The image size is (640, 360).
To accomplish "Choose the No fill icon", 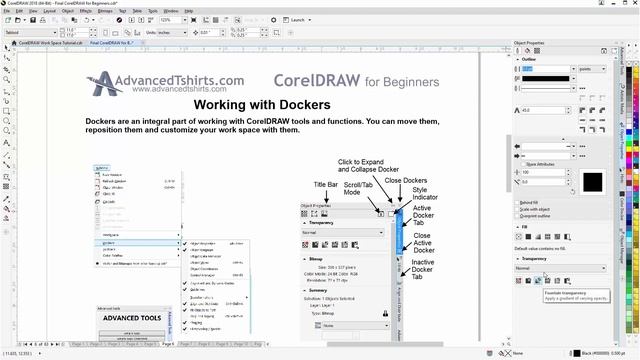I will click(518, 237).
